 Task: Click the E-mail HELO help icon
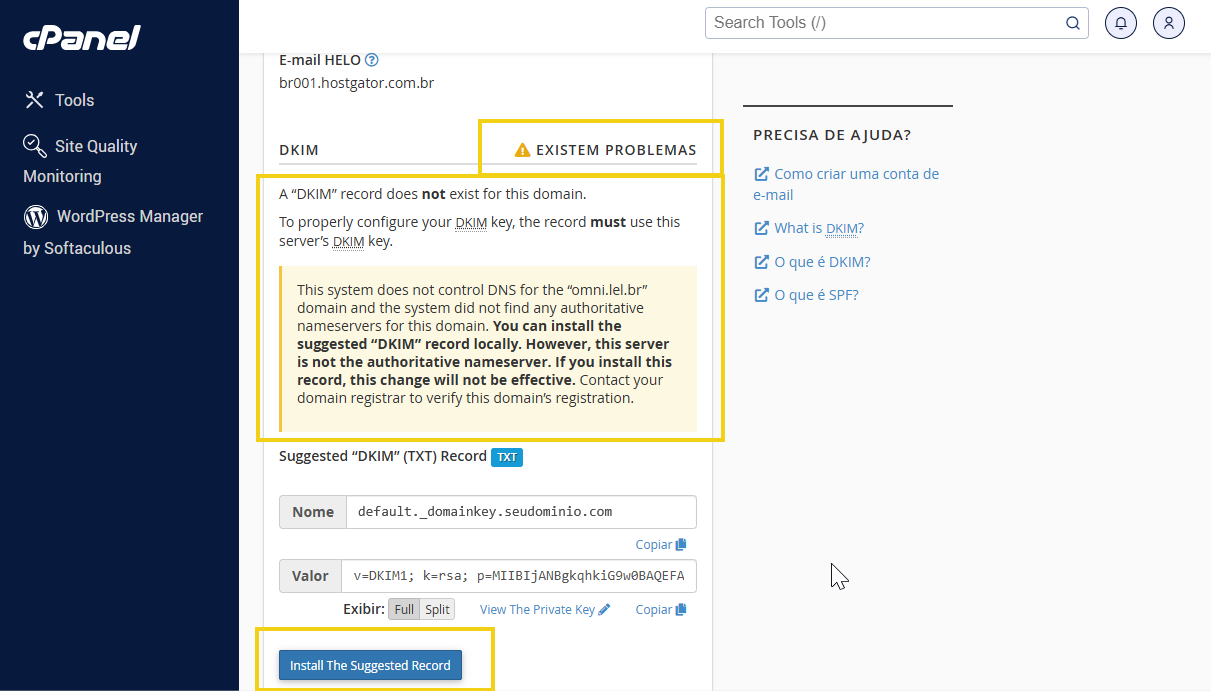(372, 60)
